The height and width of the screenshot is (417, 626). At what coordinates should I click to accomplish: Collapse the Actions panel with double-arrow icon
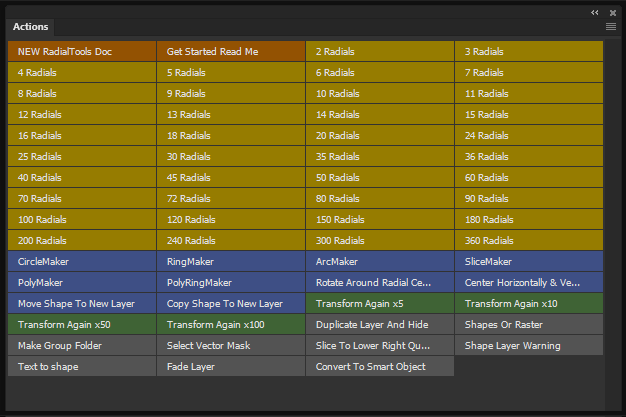[594, 13]
